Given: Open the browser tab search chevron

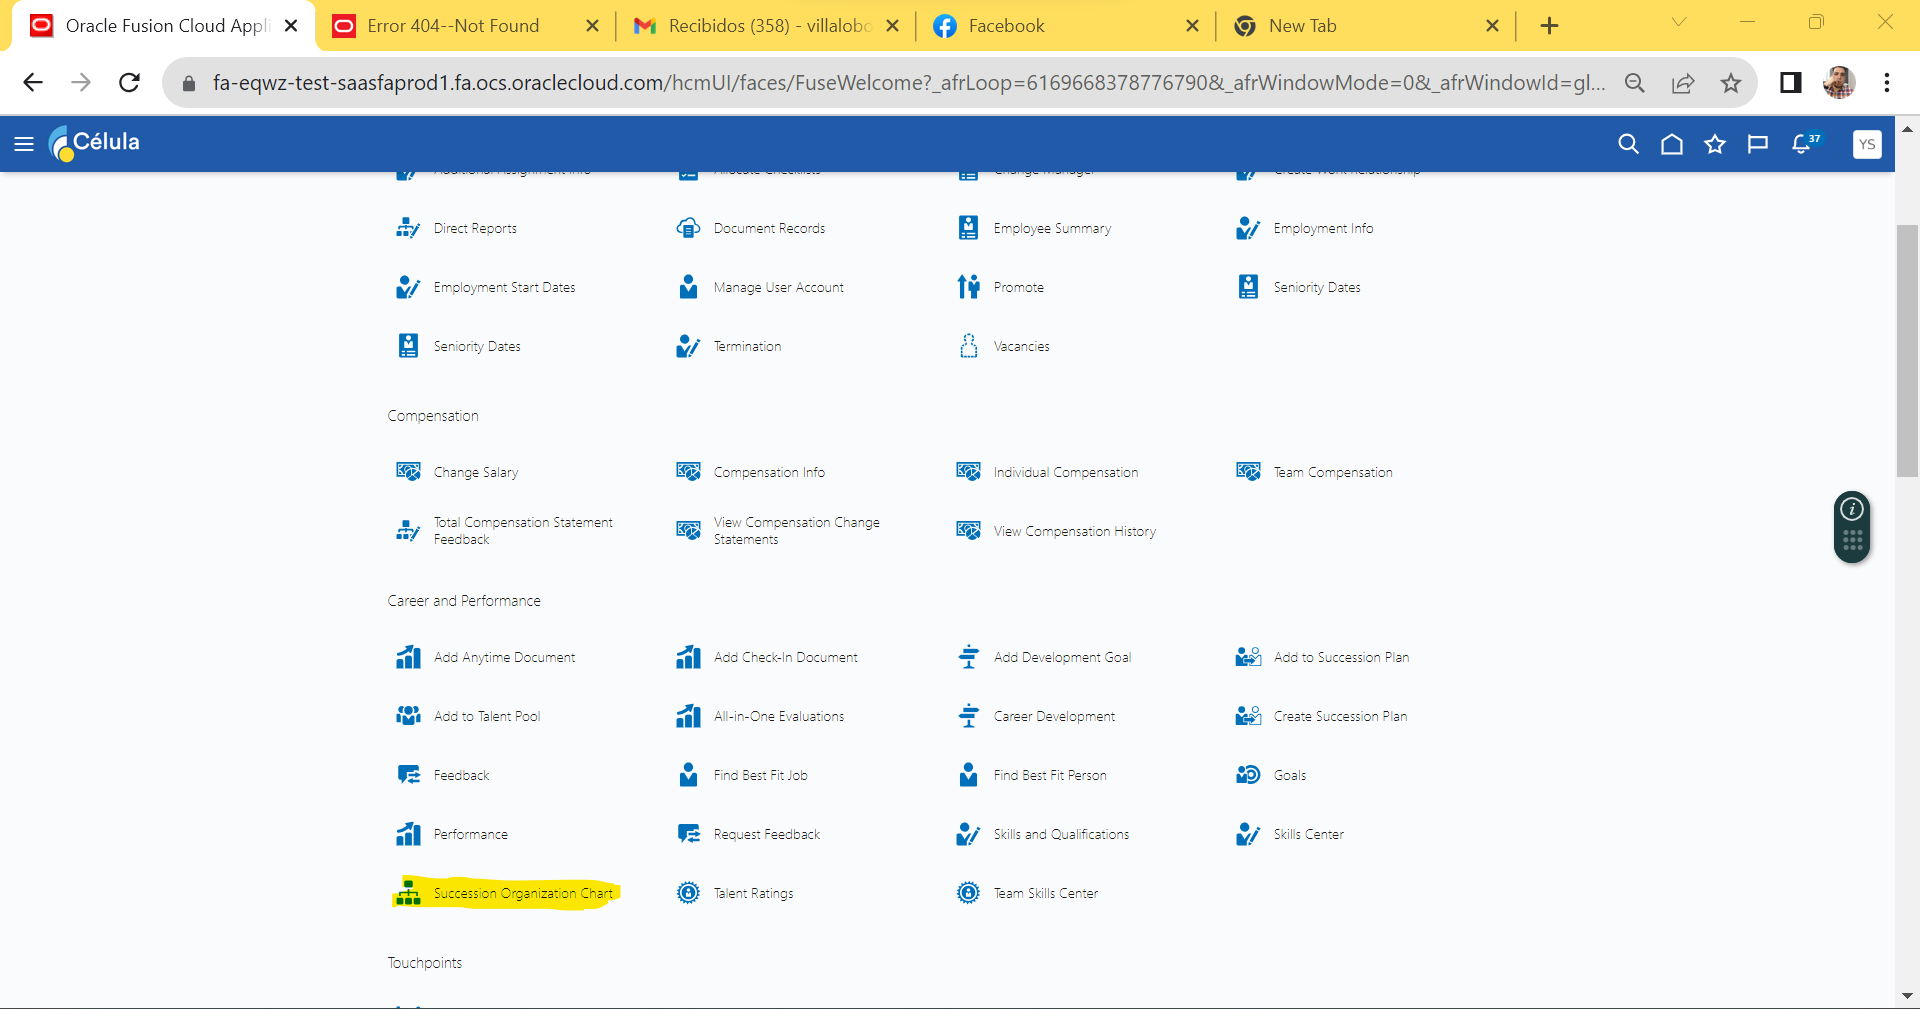Looking at the screenshot, I should pyautogui.click(x=1678, y=22).
